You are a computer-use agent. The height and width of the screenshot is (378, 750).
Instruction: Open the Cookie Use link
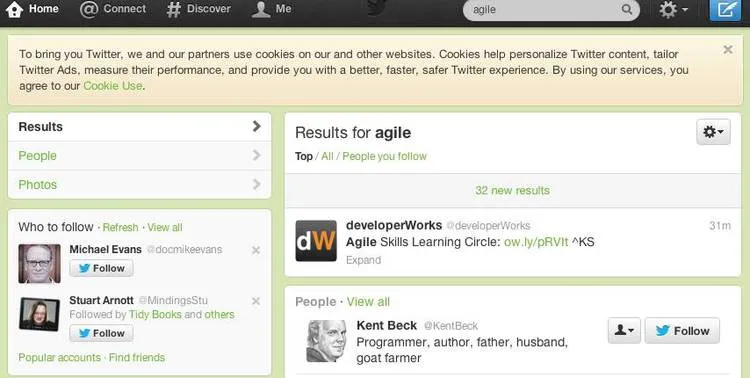[113, 86]
